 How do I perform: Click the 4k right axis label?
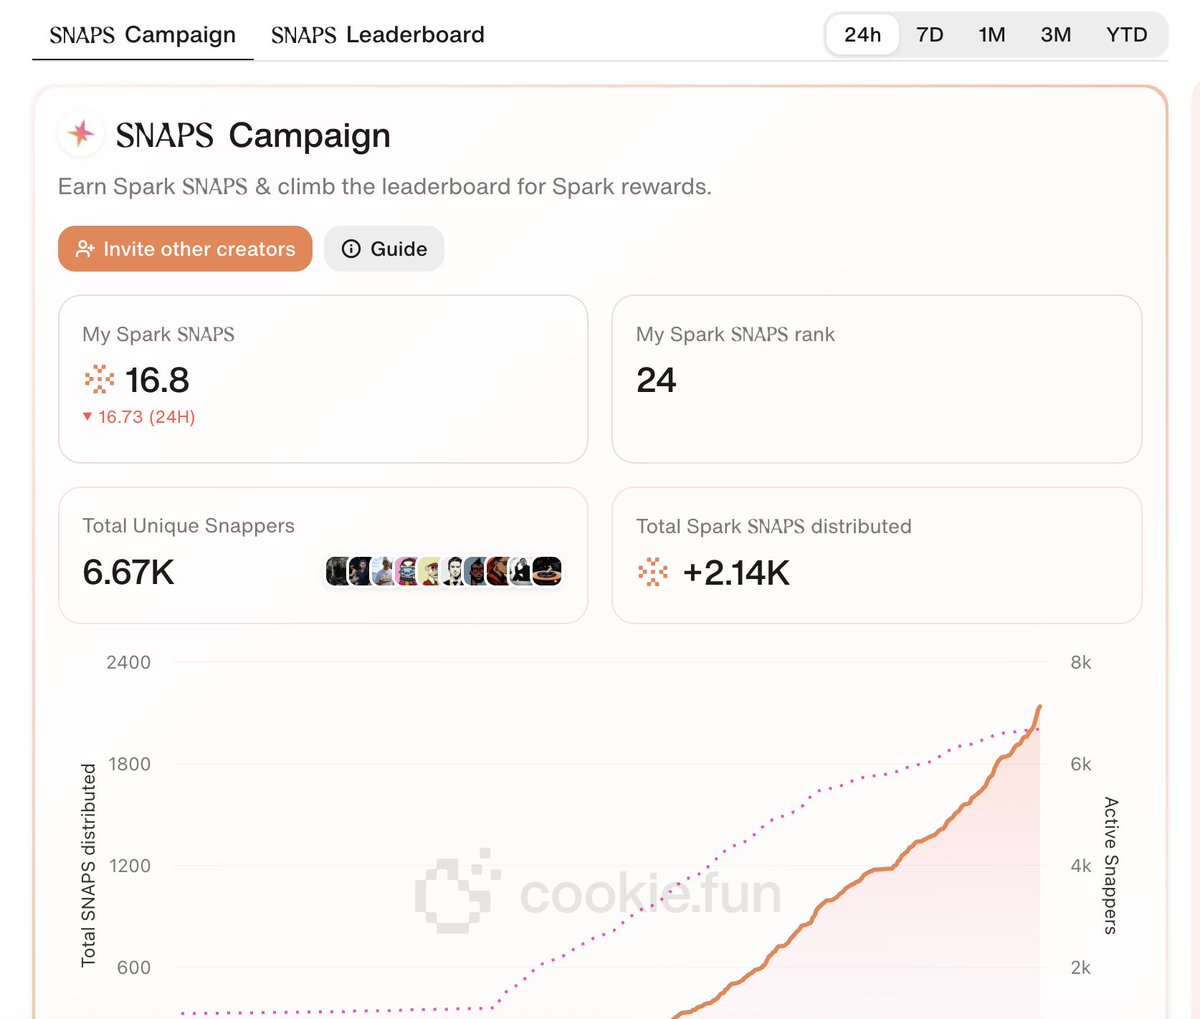(x=1081, y=866)
